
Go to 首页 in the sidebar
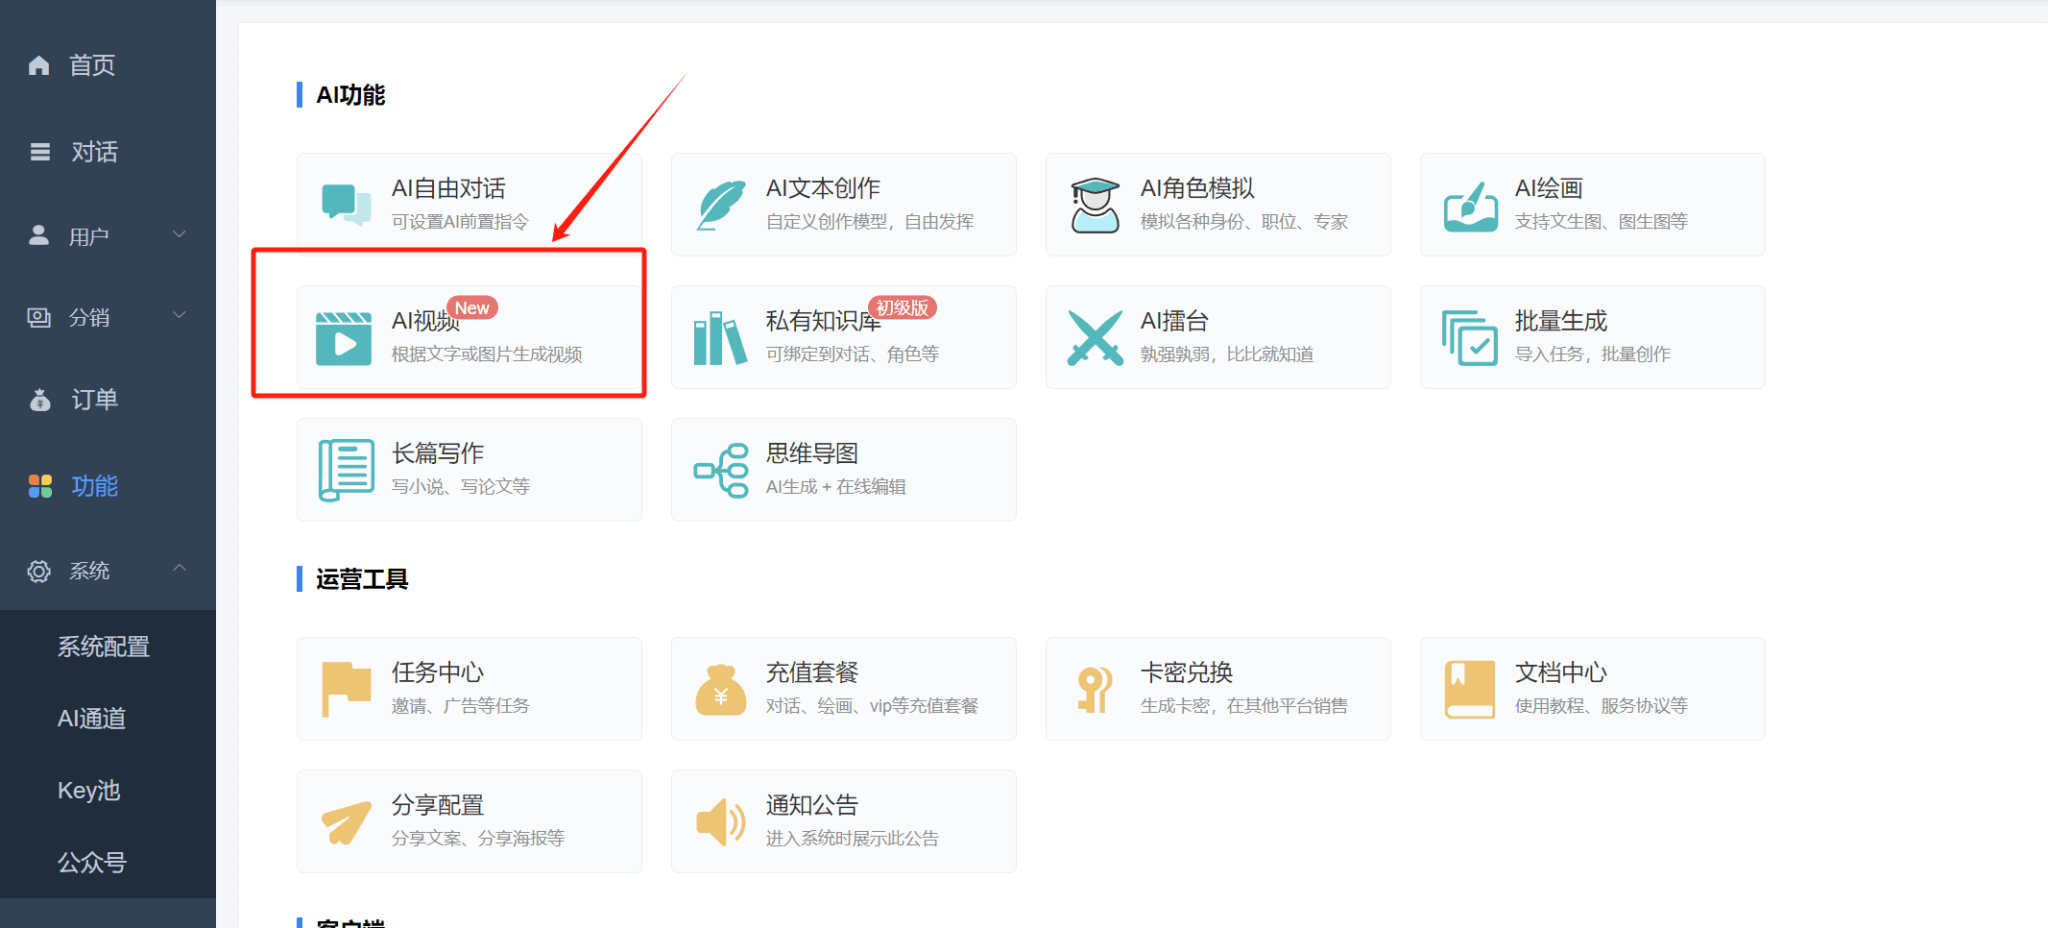pyautogui.click(x=92, y=65)
